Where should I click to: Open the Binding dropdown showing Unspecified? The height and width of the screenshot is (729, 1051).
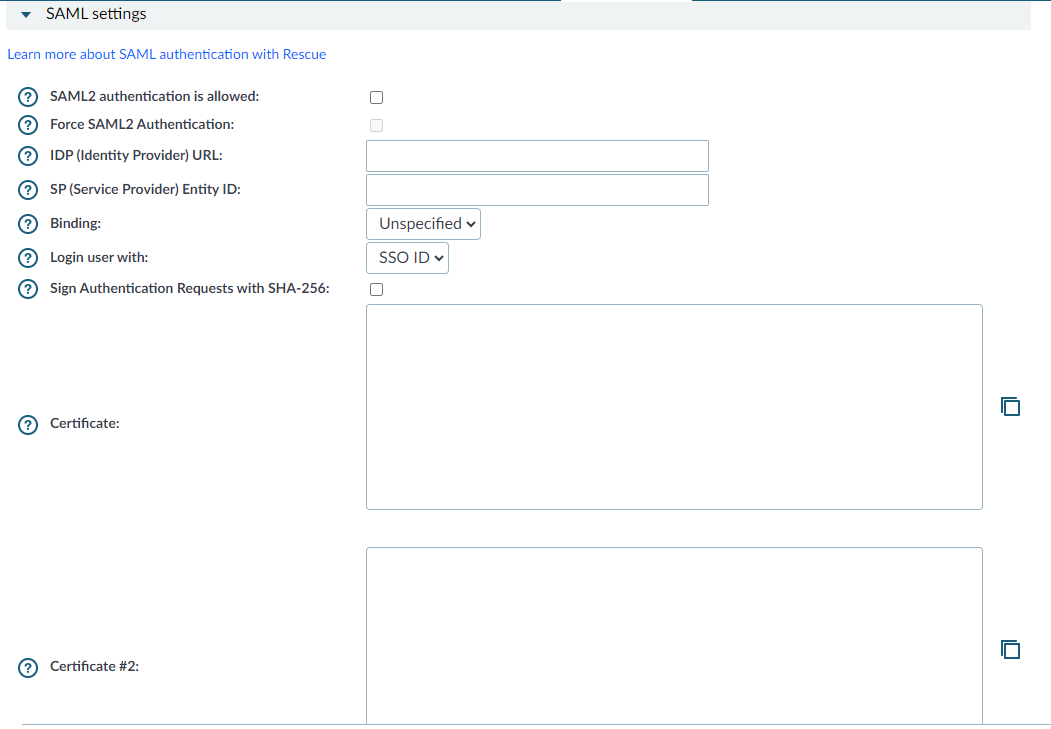pos(423,224)
